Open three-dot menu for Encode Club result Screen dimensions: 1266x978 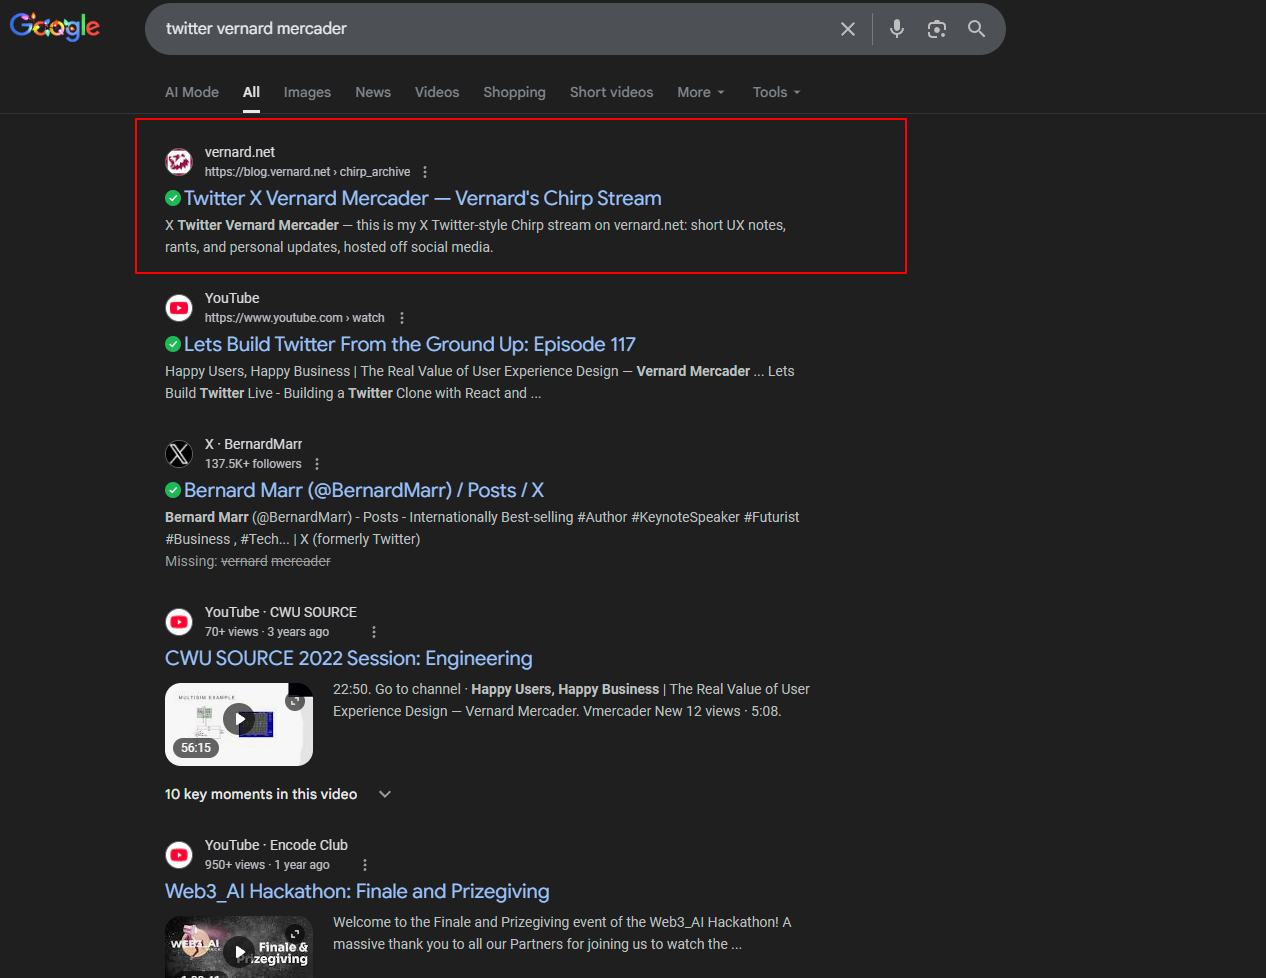coord(365,865)
